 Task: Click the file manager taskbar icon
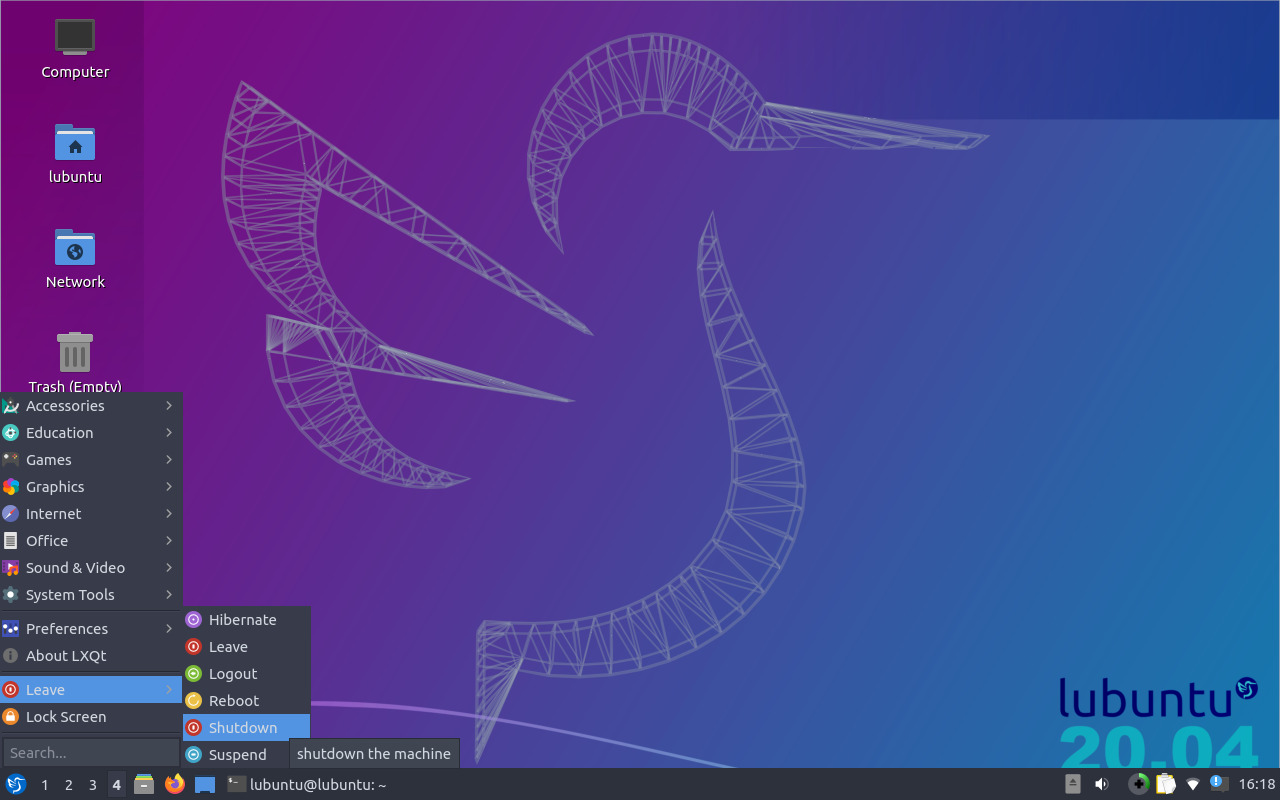[144, 784]
